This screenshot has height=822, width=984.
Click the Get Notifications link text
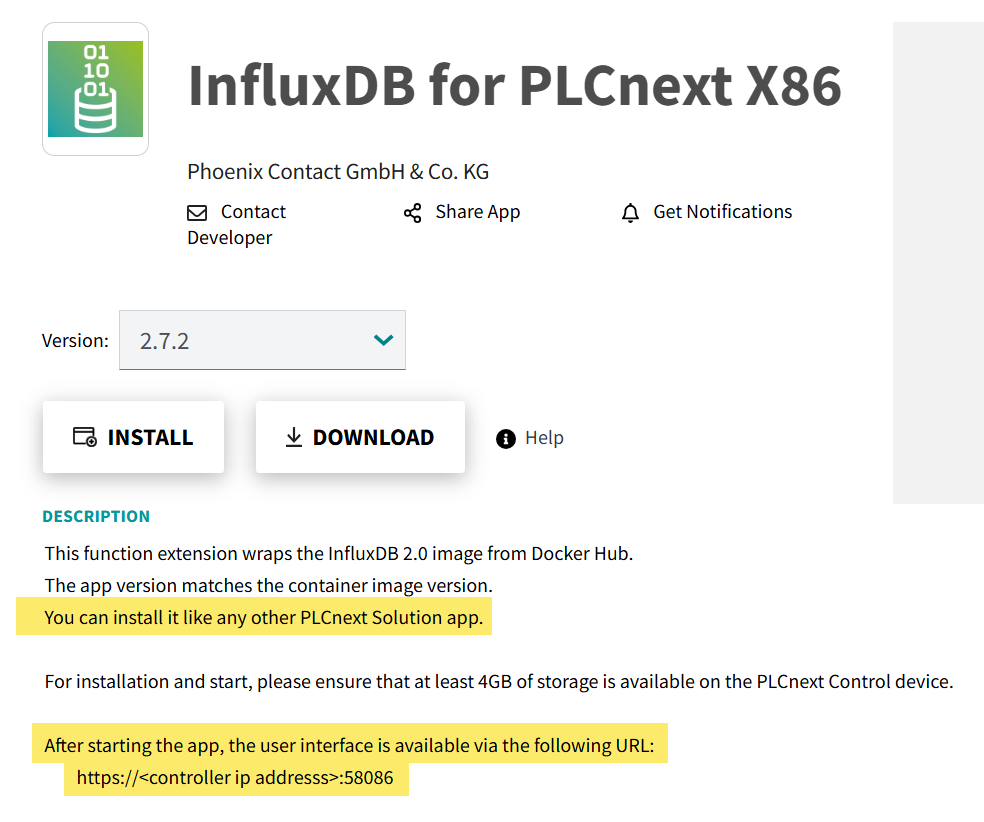(722, 212)
